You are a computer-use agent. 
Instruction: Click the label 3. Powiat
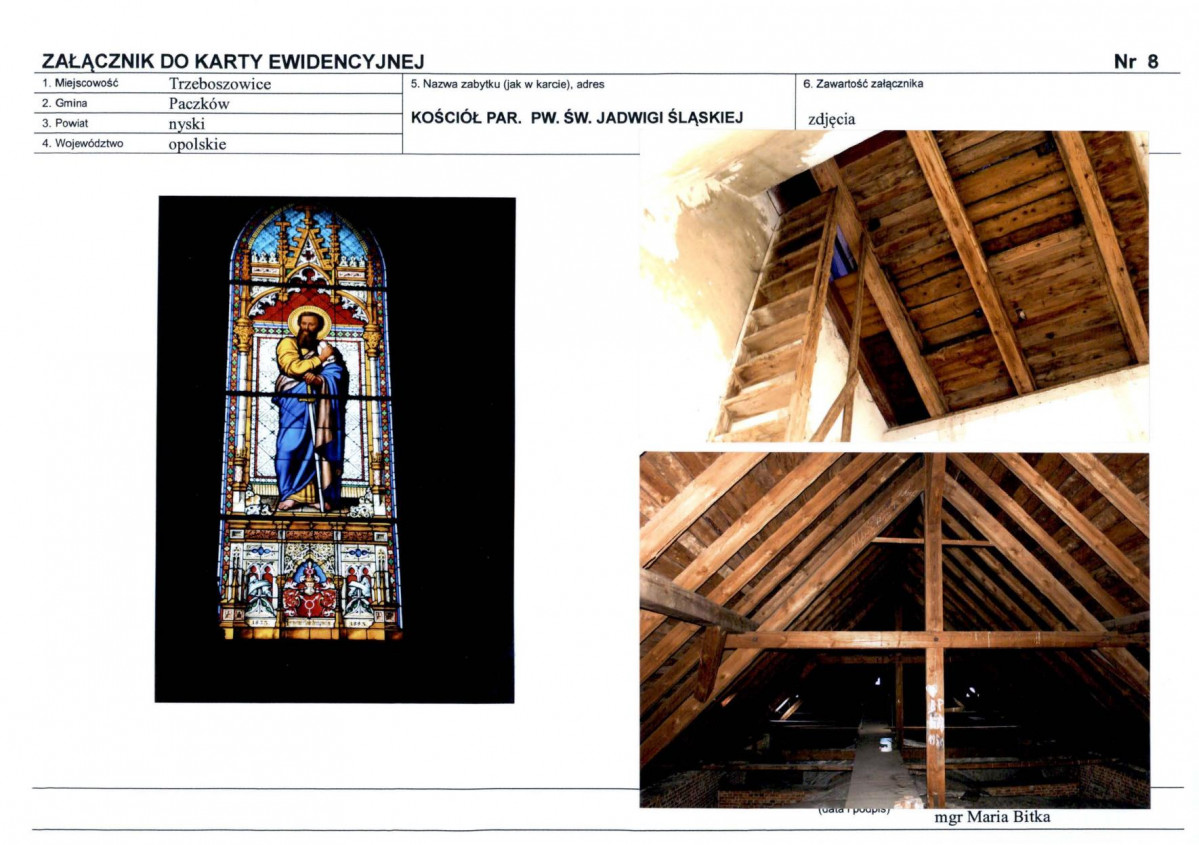[x=64, y=123]
